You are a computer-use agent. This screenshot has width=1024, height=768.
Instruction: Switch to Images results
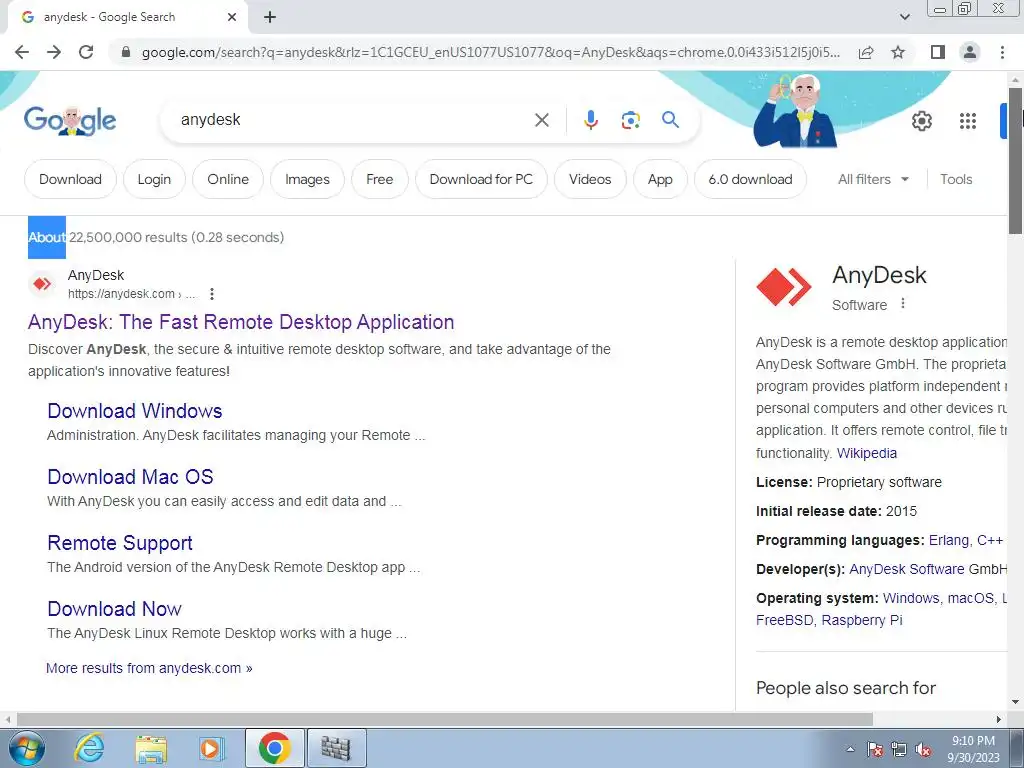307,179
